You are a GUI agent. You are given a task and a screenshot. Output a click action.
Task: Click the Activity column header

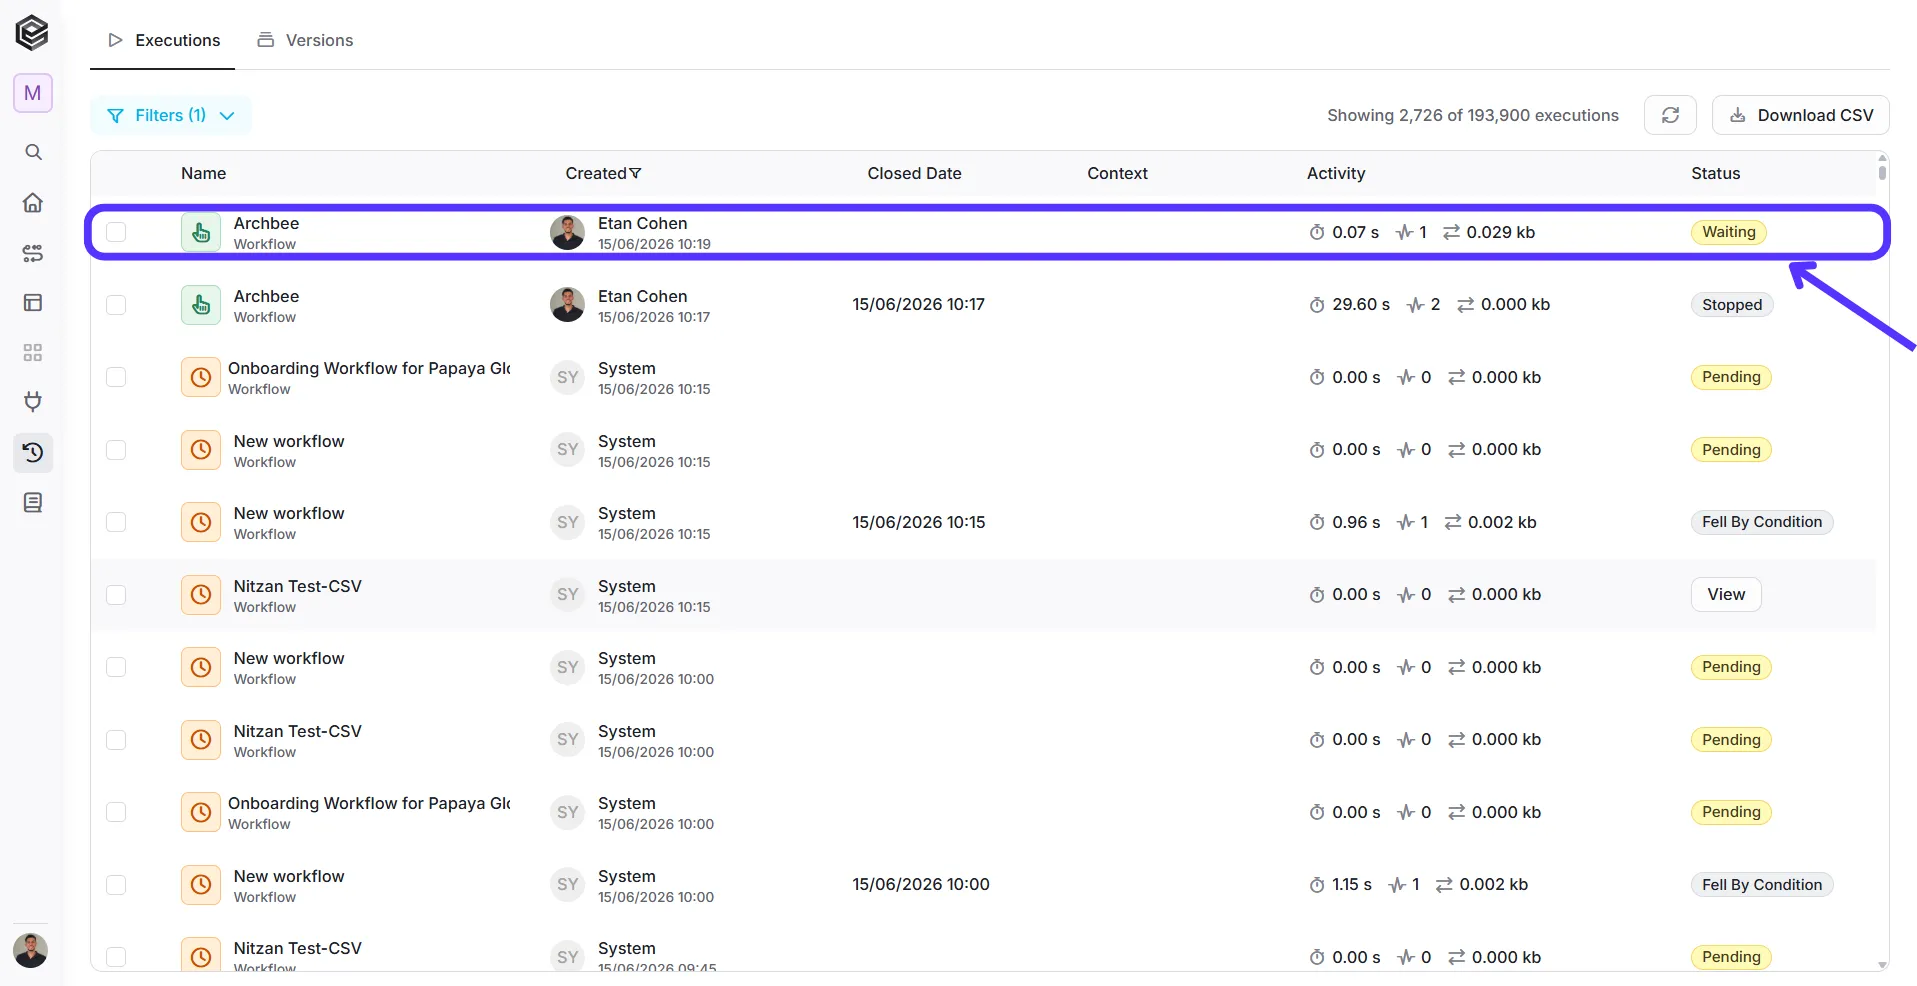[1335, 173]
